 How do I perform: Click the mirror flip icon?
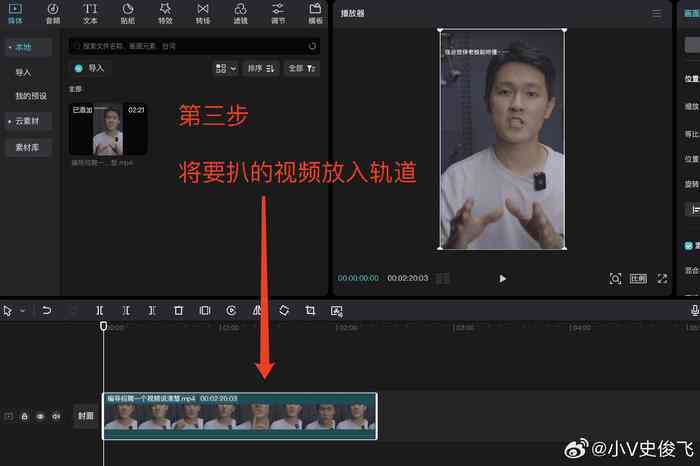[x=257, y=310]
